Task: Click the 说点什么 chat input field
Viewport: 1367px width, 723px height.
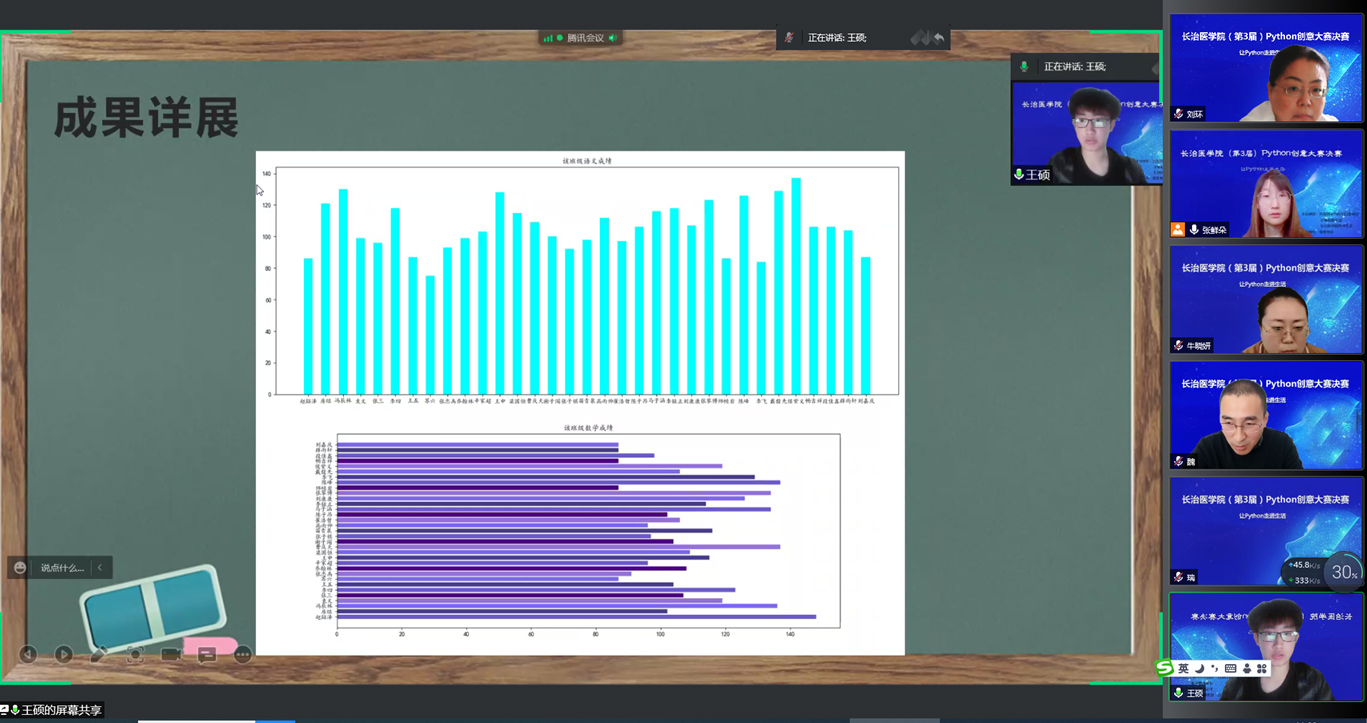Action: [62, 567]
